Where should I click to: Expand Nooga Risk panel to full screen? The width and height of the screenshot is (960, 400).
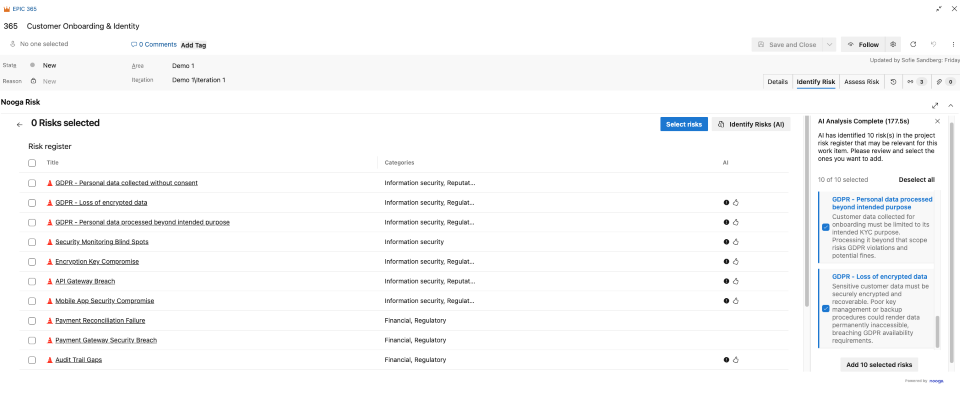[935, 104]
